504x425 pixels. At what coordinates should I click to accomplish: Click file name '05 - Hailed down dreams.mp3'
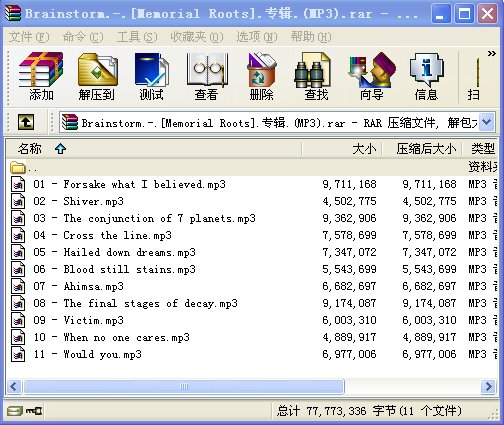[x=114, y=252]
